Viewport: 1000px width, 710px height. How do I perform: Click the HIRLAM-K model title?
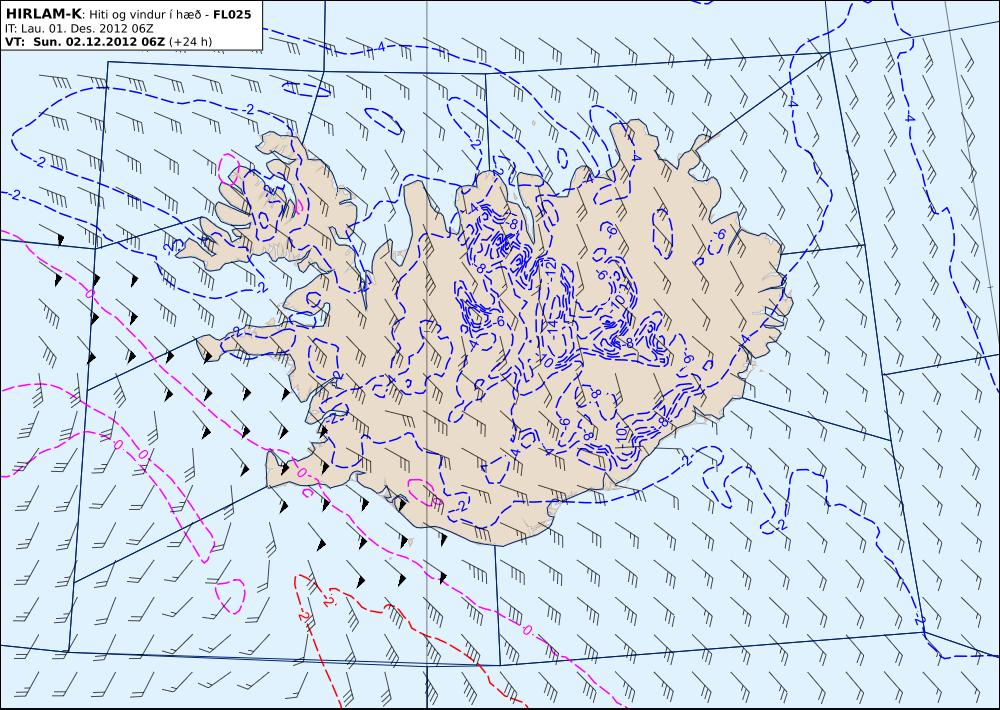coord(43,15)
